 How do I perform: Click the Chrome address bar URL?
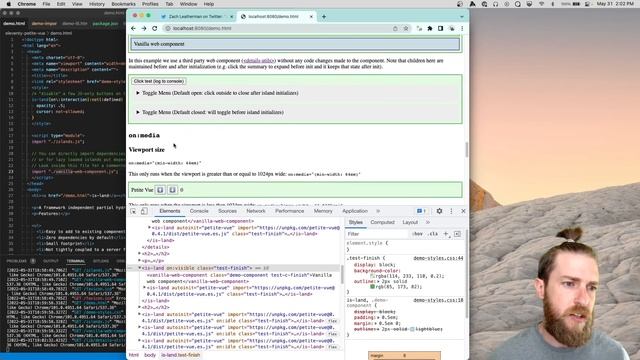[202, 29]
